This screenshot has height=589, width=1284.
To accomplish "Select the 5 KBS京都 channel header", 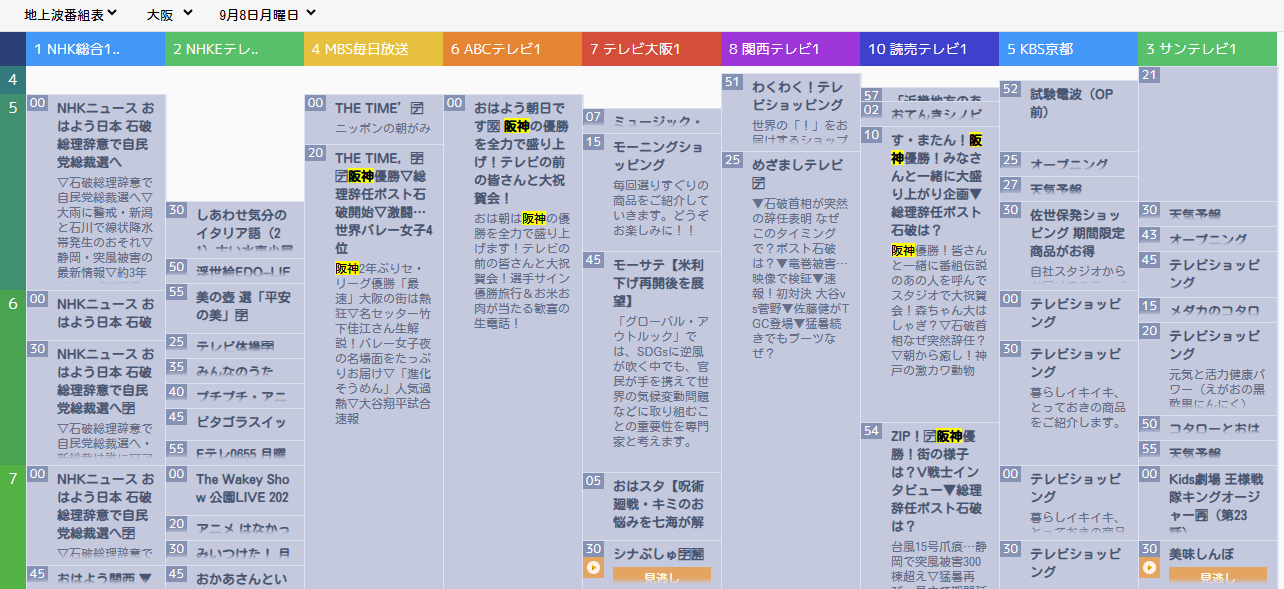I will pyautogui.click(x=1069, y=48).
